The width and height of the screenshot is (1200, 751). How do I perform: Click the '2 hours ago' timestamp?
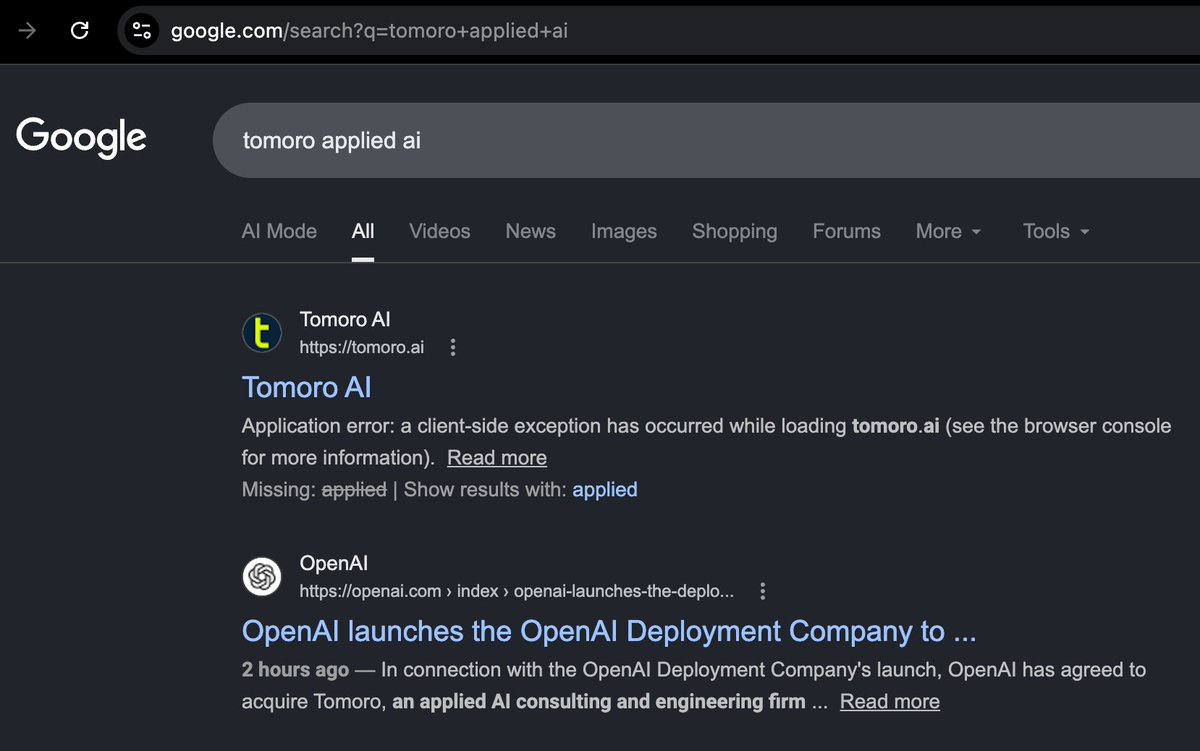pos(295,670)
